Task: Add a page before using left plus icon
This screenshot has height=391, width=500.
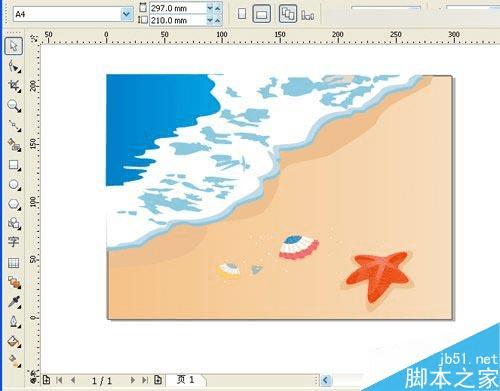Action: [x=46, y=380]
